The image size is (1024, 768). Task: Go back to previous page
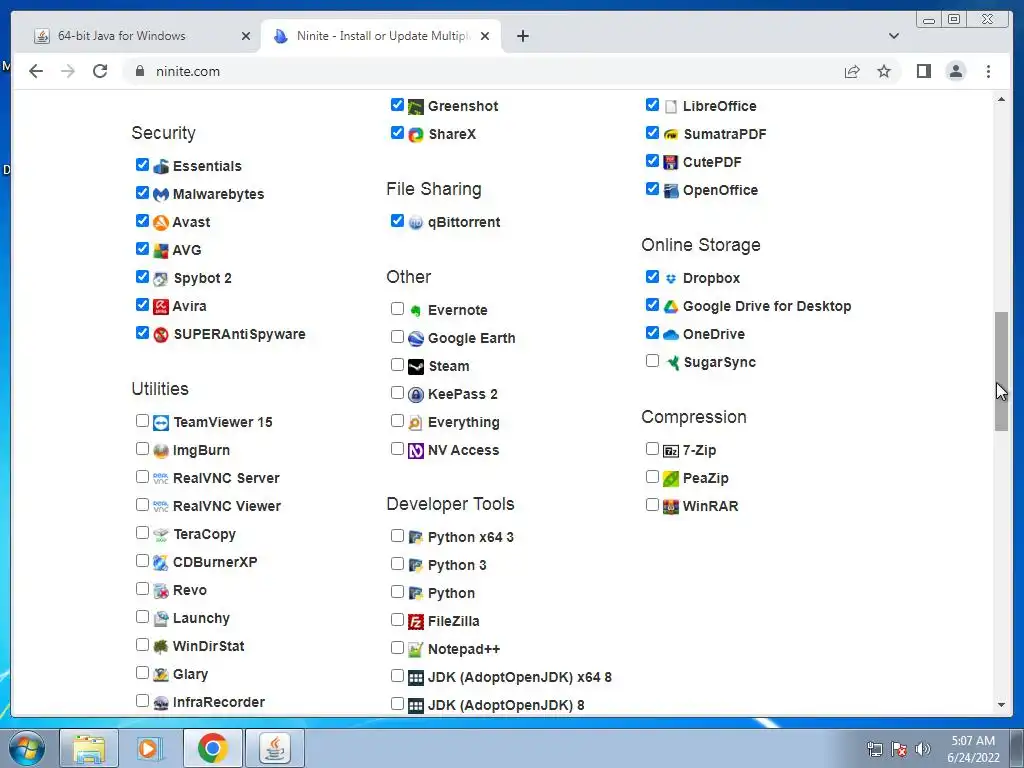pos(36,71)
